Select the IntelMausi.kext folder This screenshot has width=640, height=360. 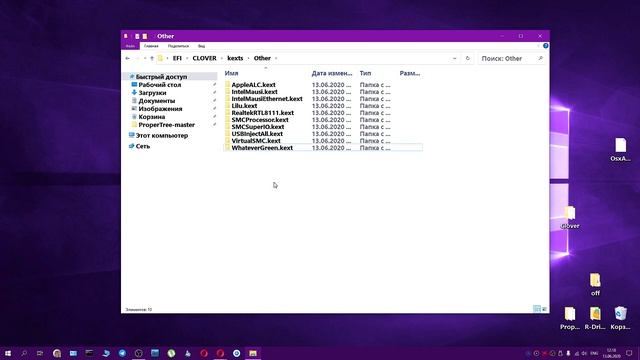coord(254,92)
